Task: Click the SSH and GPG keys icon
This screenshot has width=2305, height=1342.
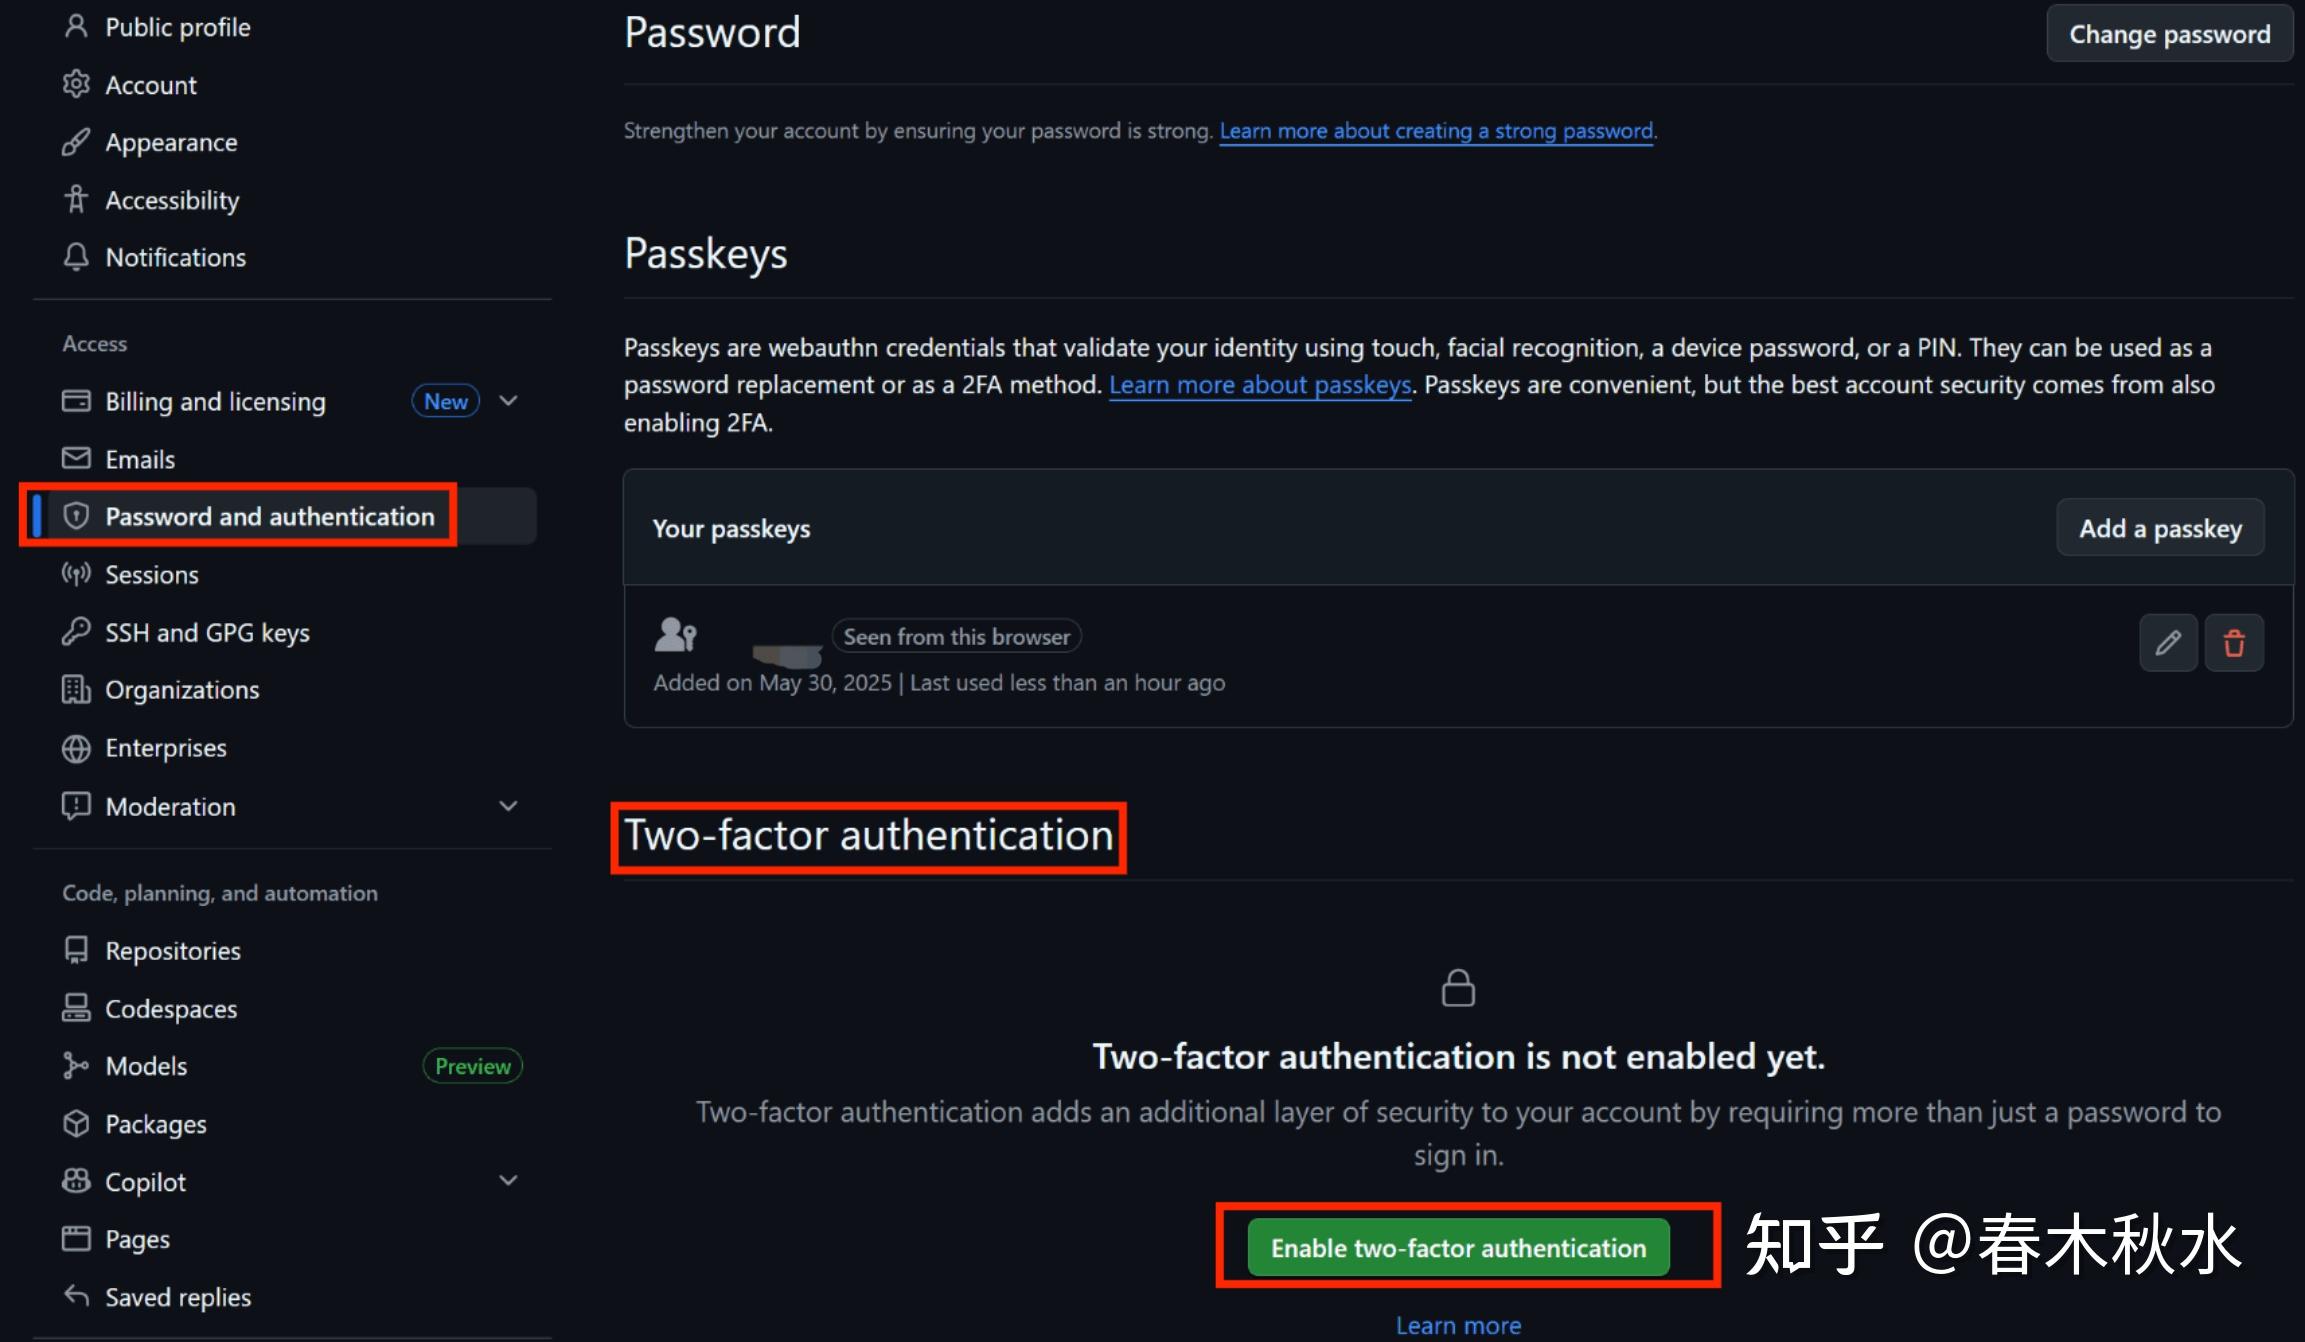Action: click(x=76, y=632)
